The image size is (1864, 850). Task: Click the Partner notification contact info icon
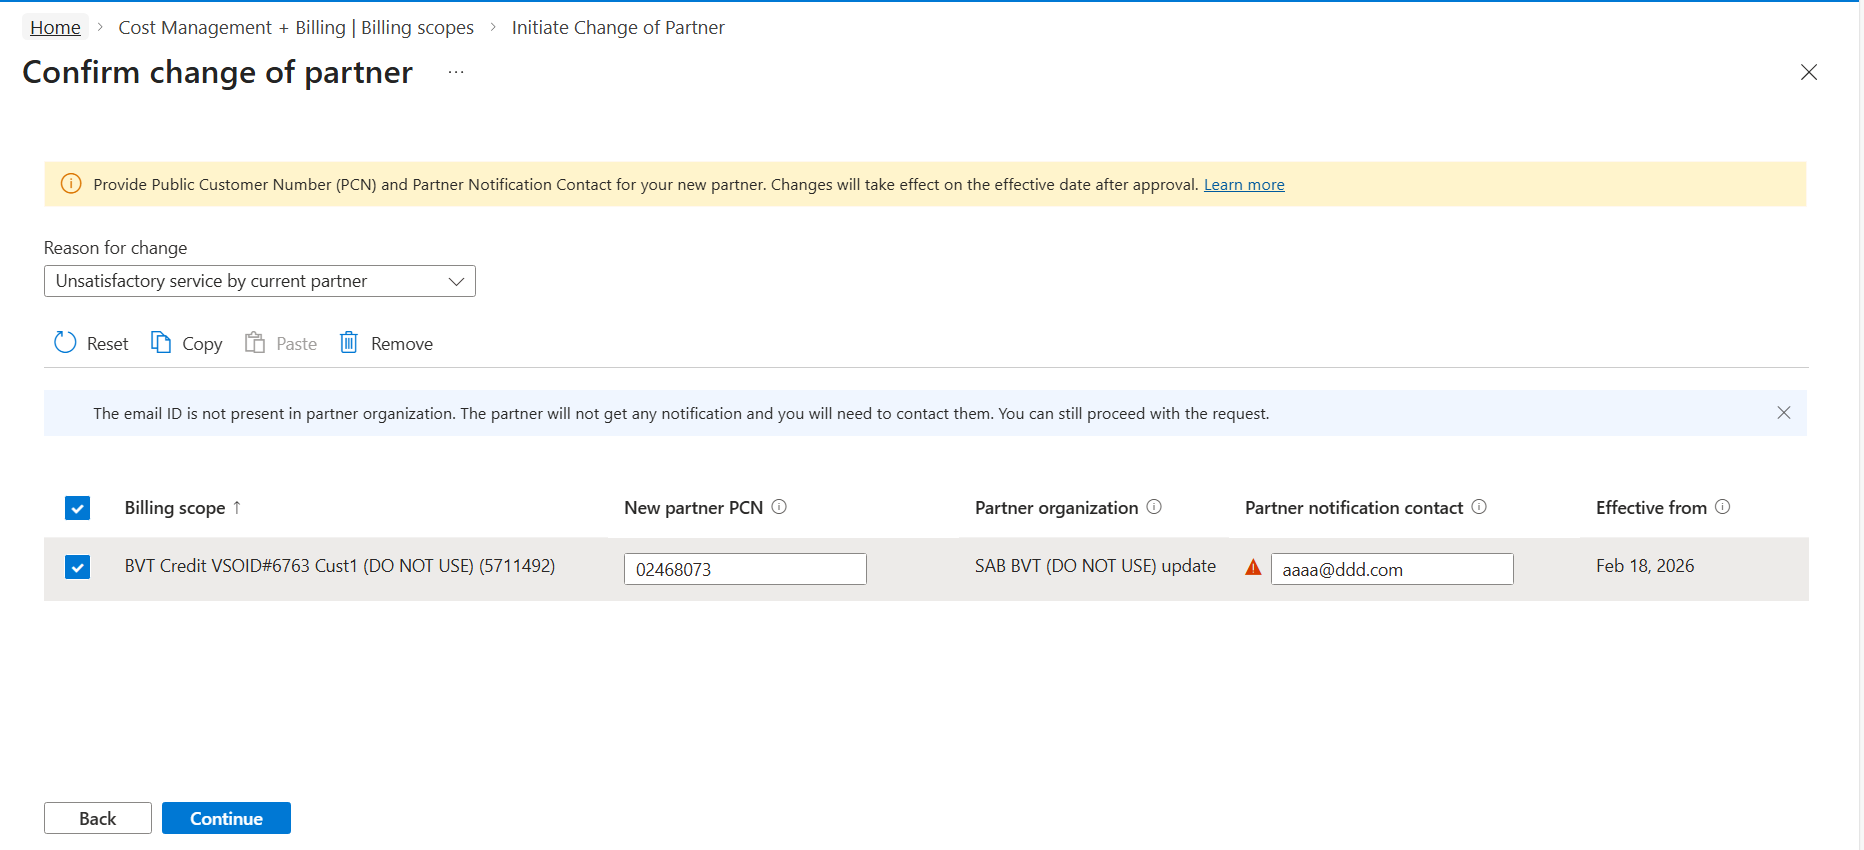click(x=1479, y=507)
